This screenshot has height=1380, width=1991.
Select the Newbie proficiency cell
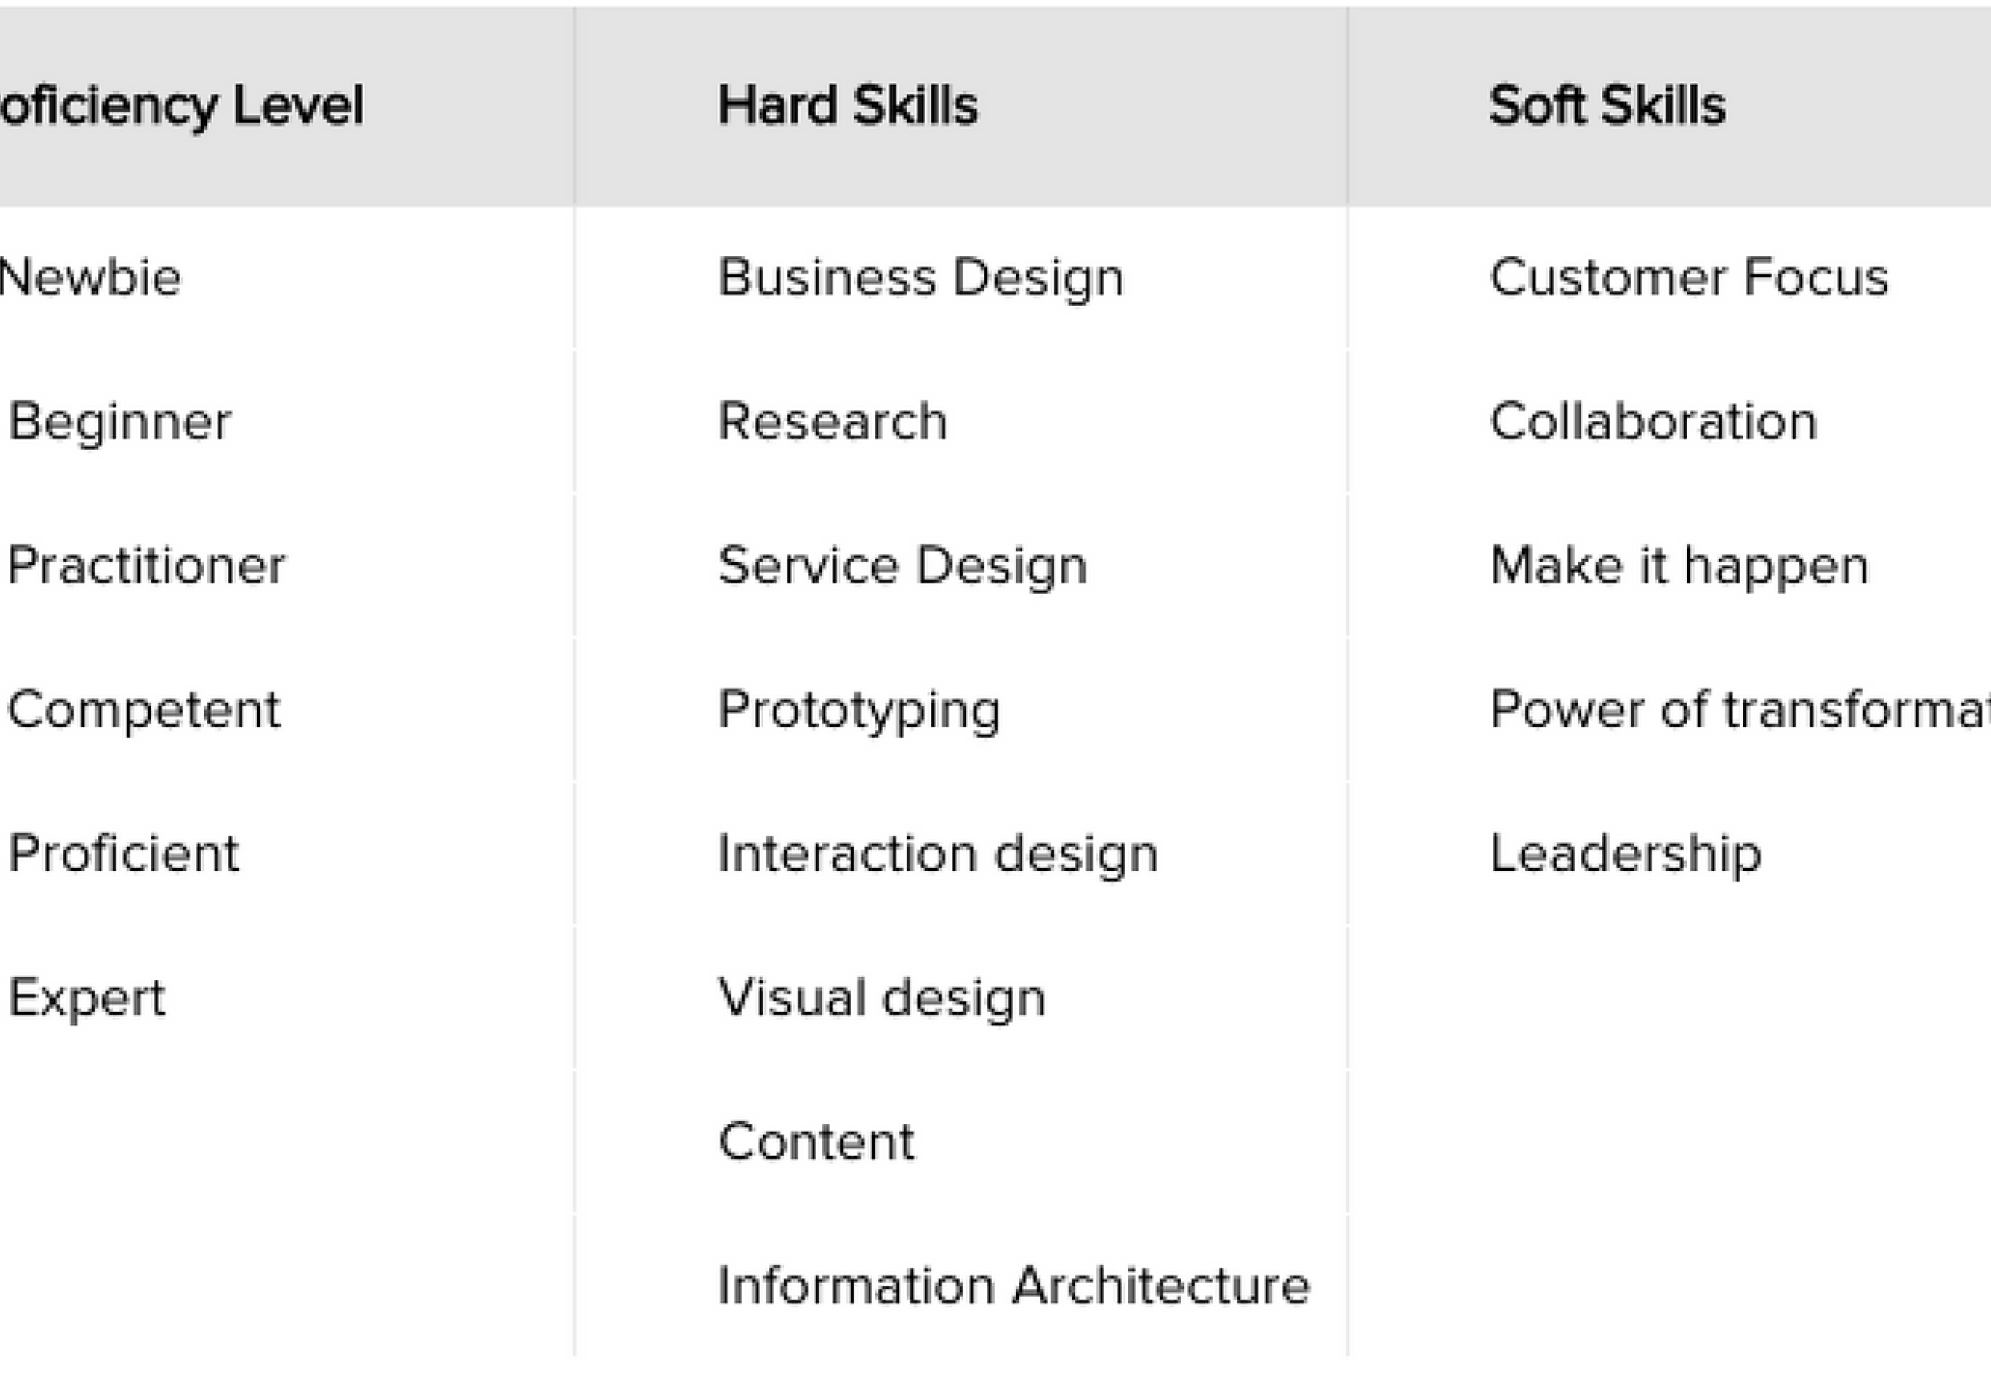[90, 277]
